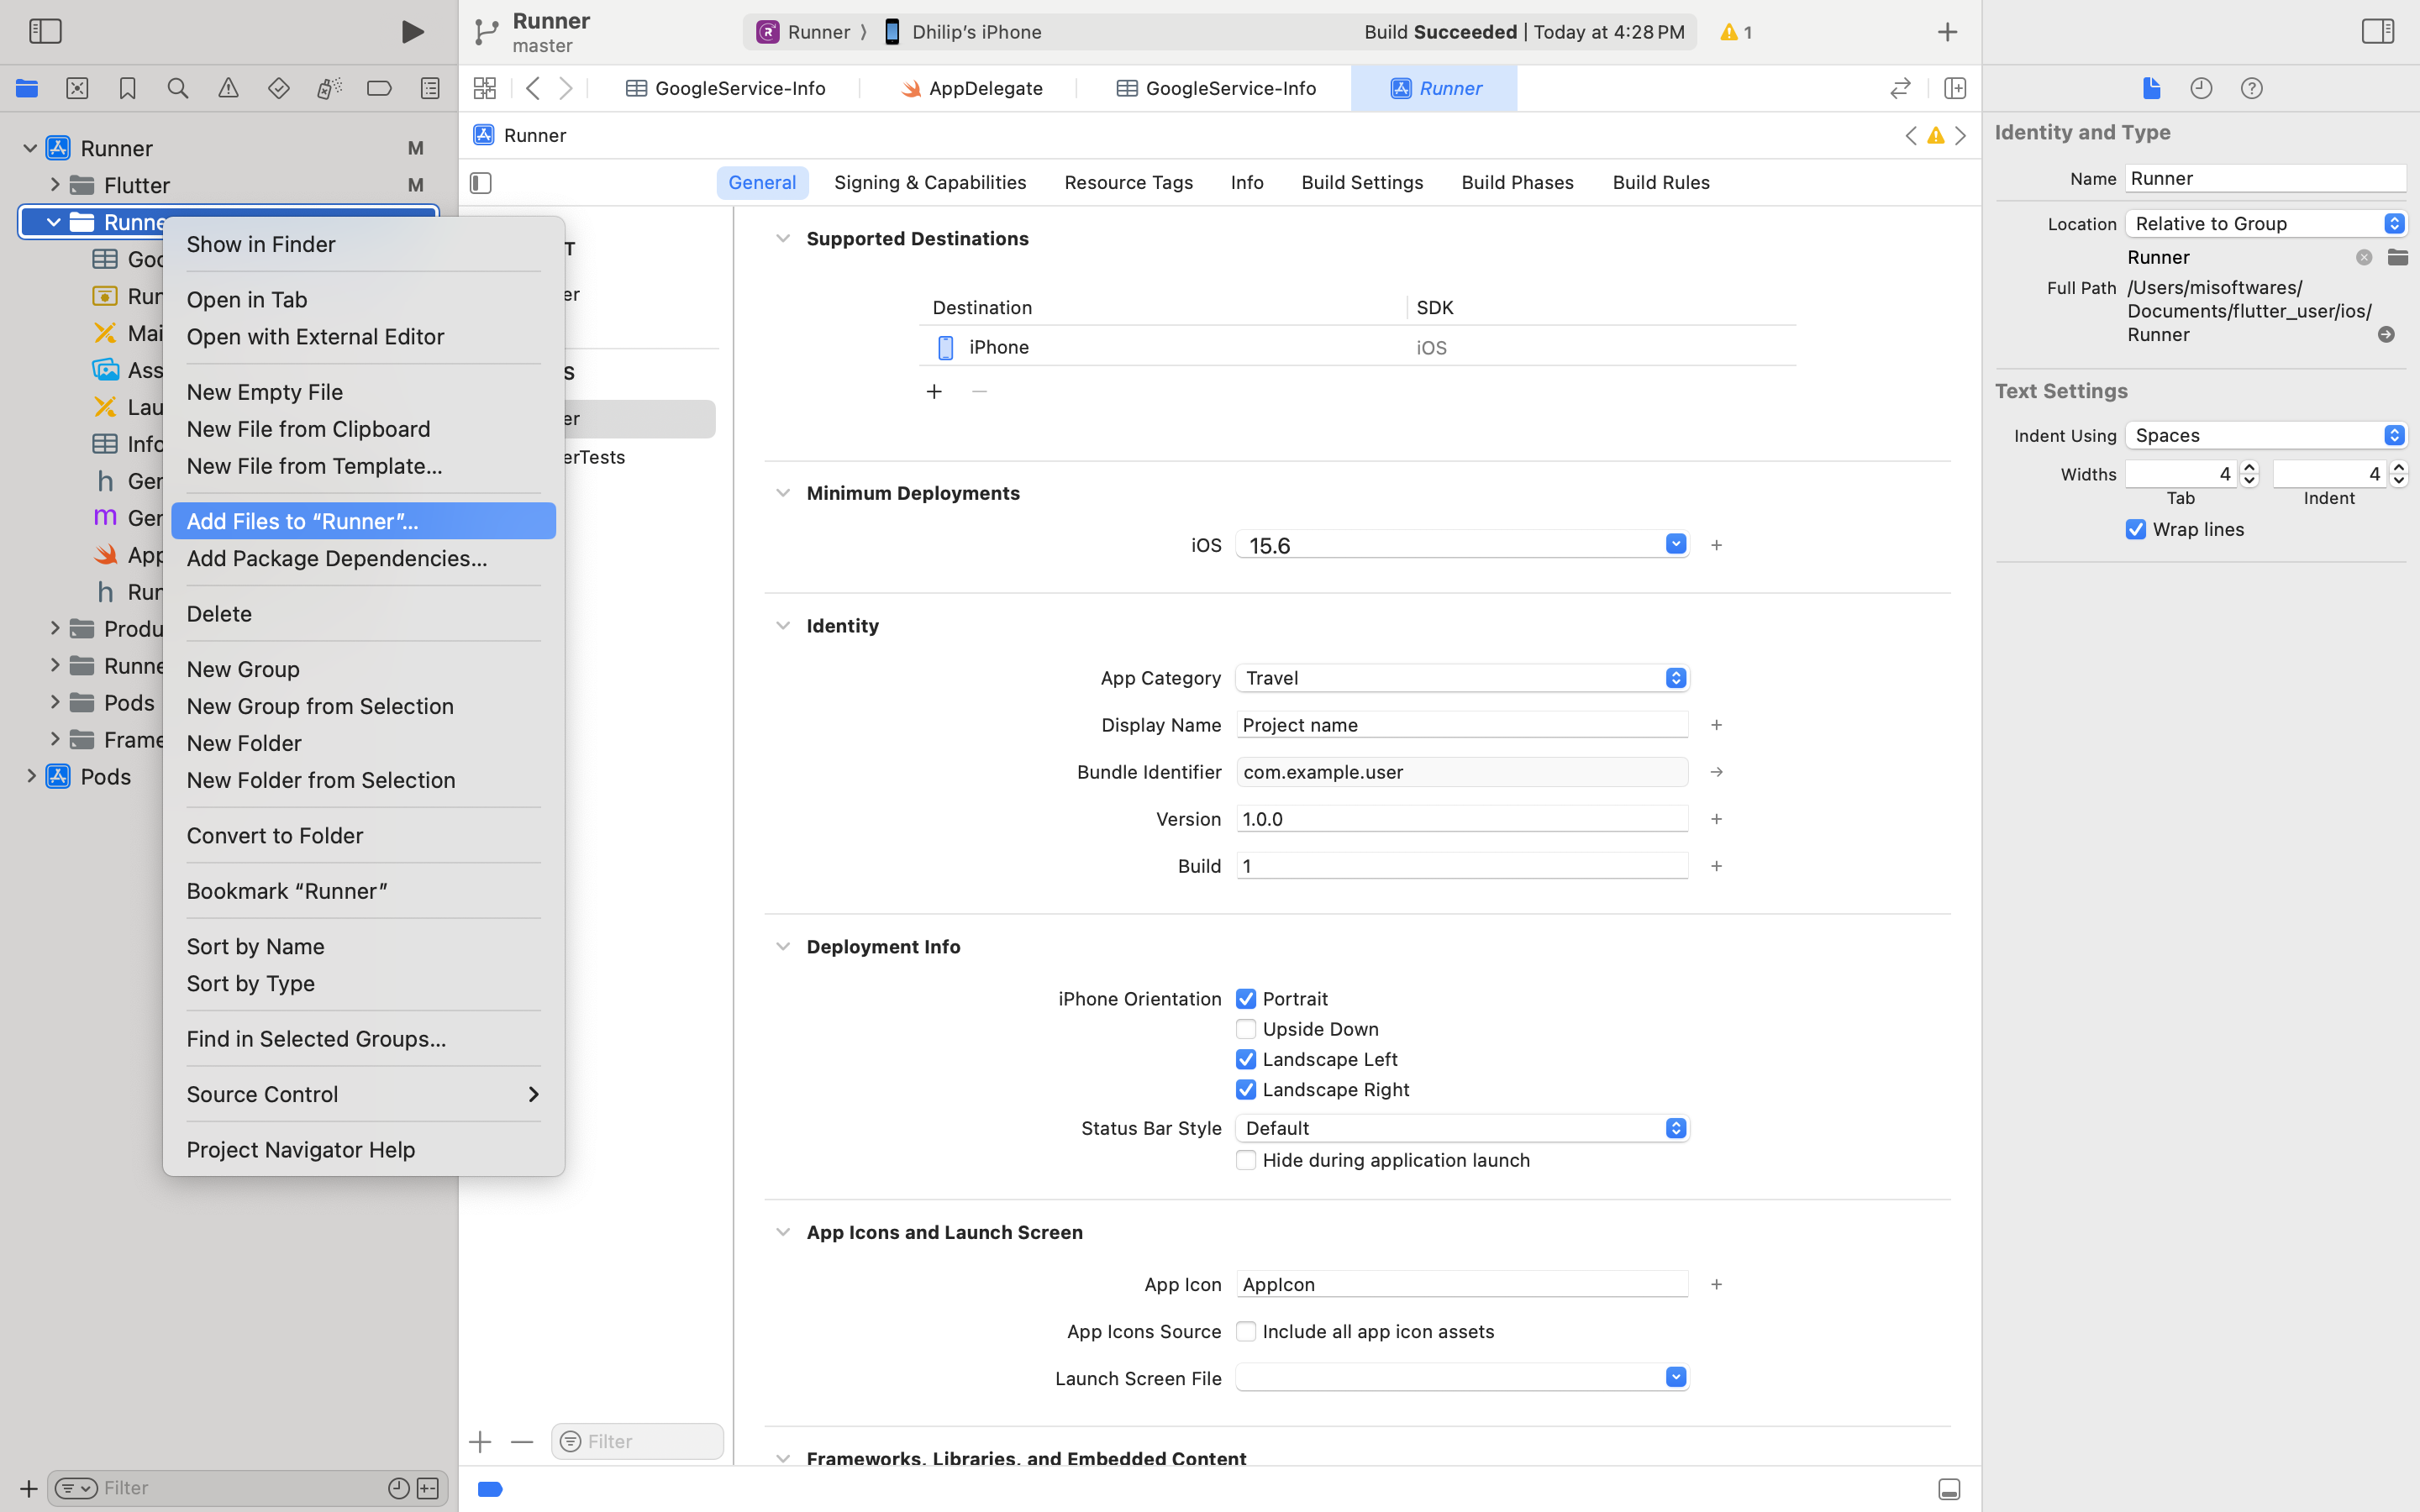Increase the Tab width stepper

(2250, 467)
